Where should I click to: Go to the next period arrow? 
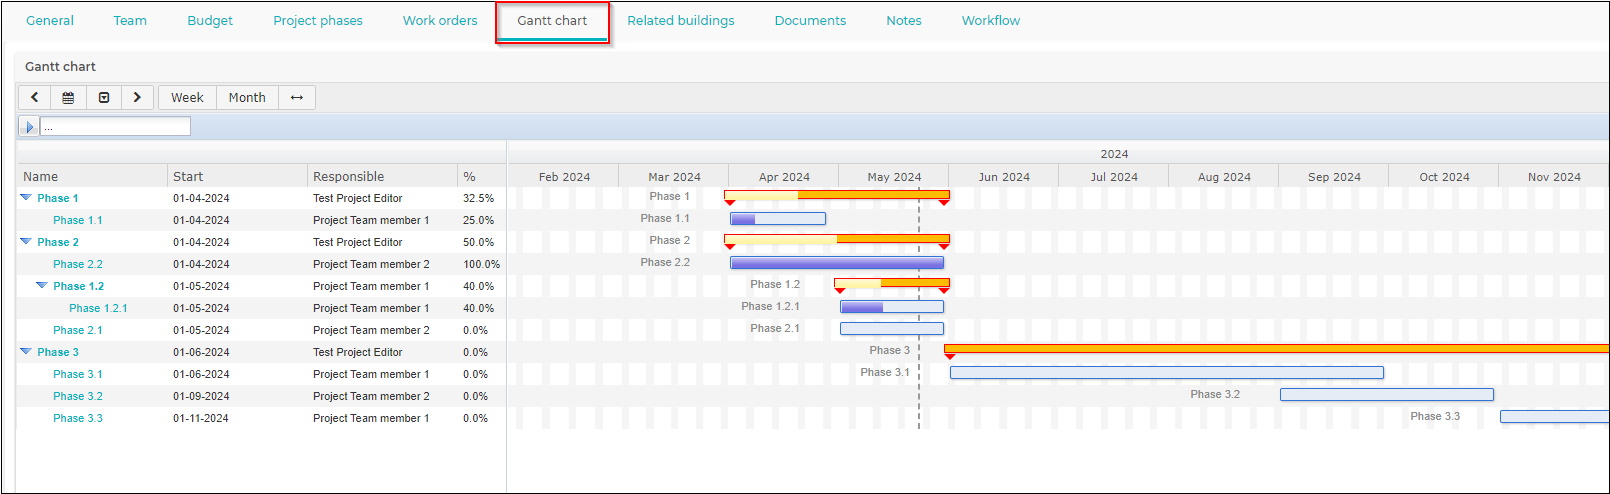pyautogui.click(x=137, y=97)
